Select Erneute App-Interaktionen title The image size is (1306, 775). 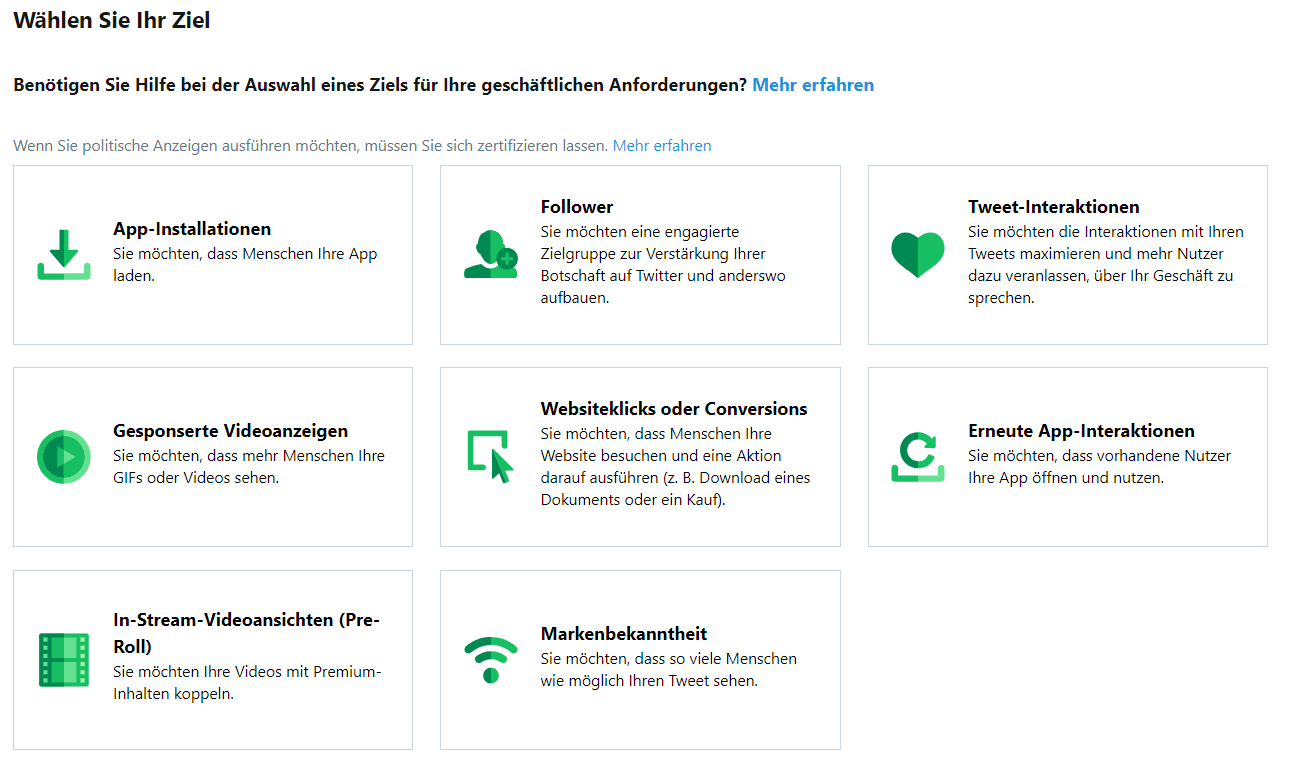(x=1081, y=431)
